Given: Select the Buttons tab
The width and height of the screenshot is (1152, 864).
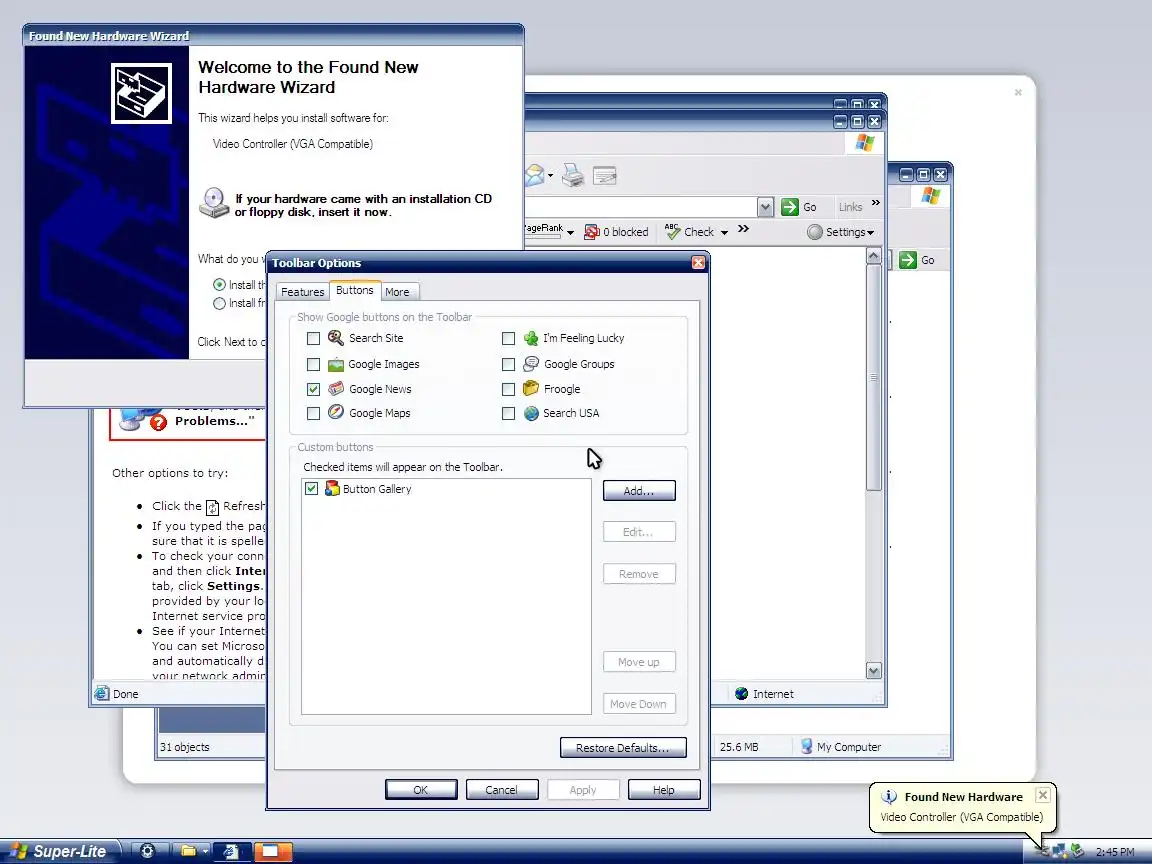Looking at the screenshot, I should point(355,290).
